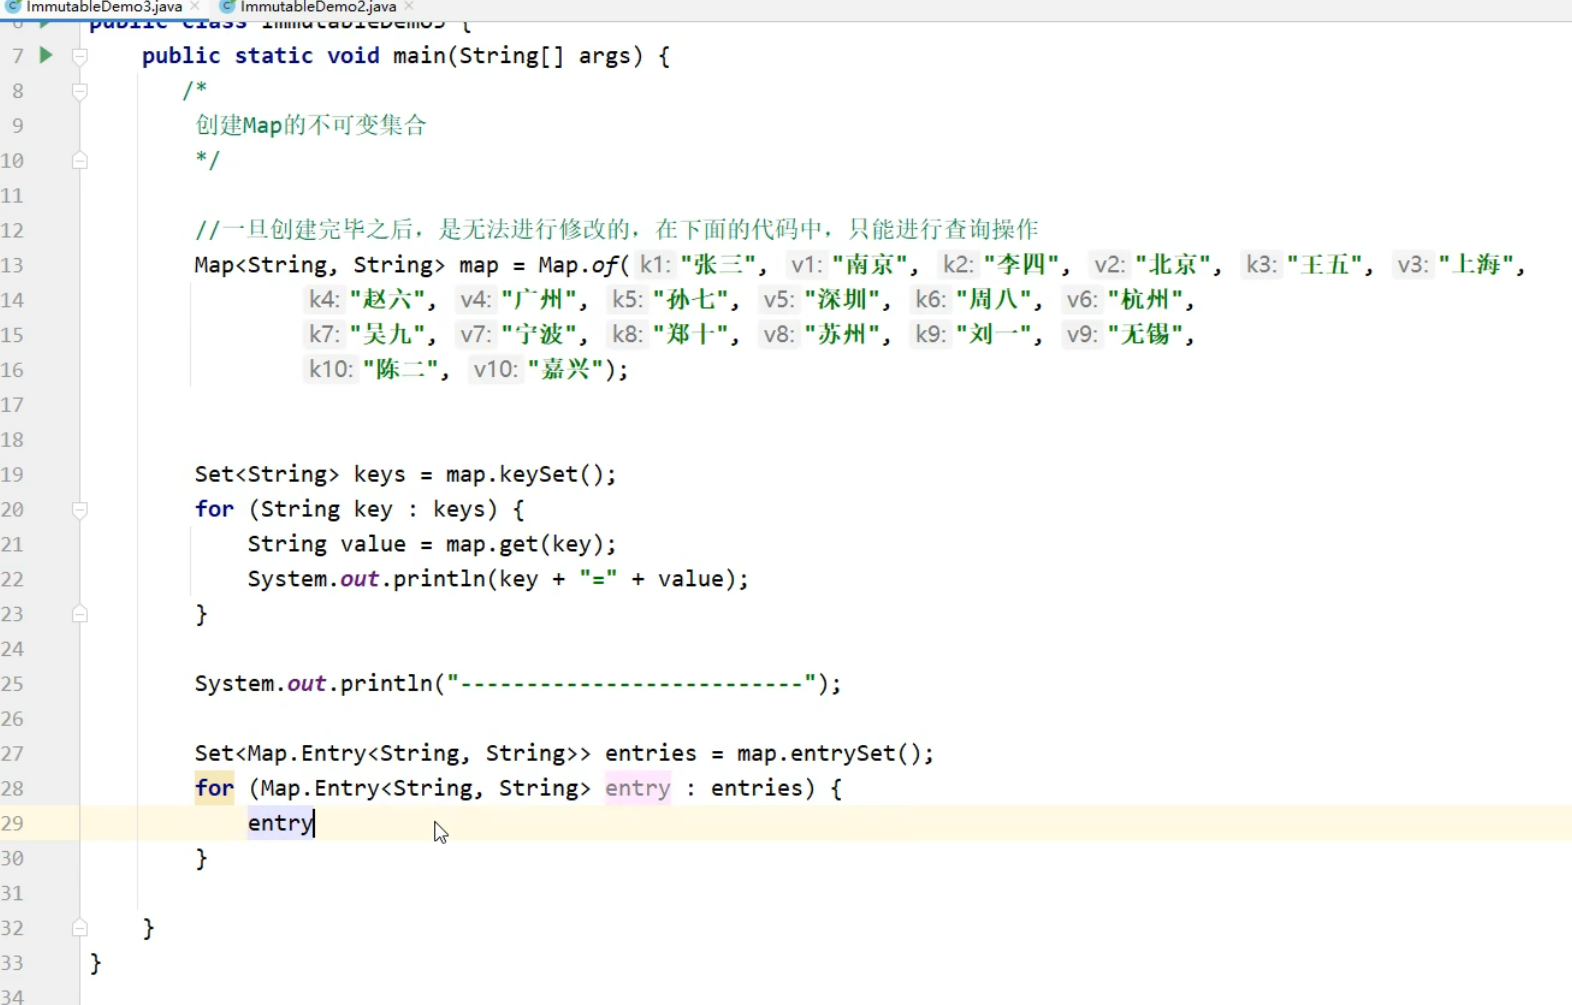Click the k9: parameter hint
This screenshot has width=1572, height=1005.
point(930,335)
